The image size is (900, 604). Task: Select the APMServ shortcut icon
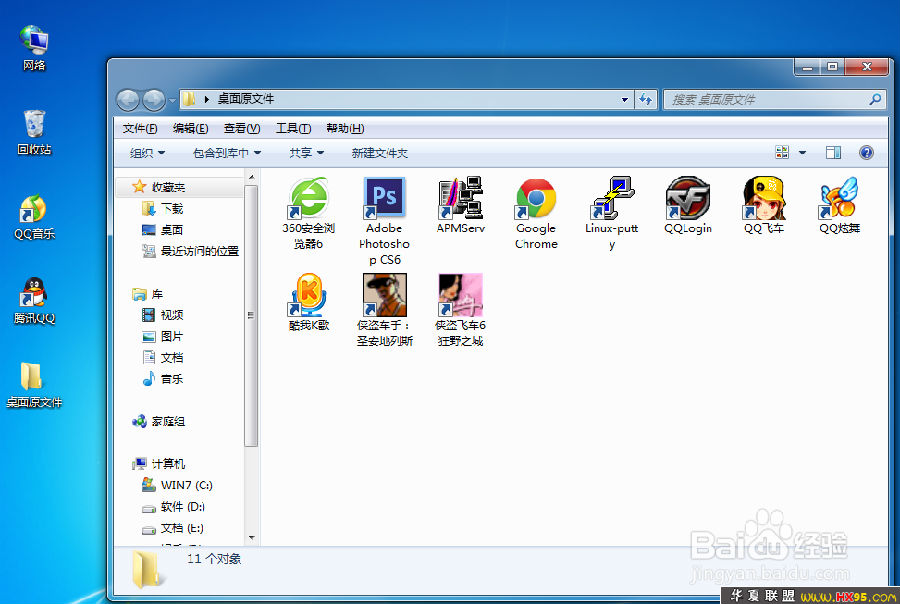460,198
